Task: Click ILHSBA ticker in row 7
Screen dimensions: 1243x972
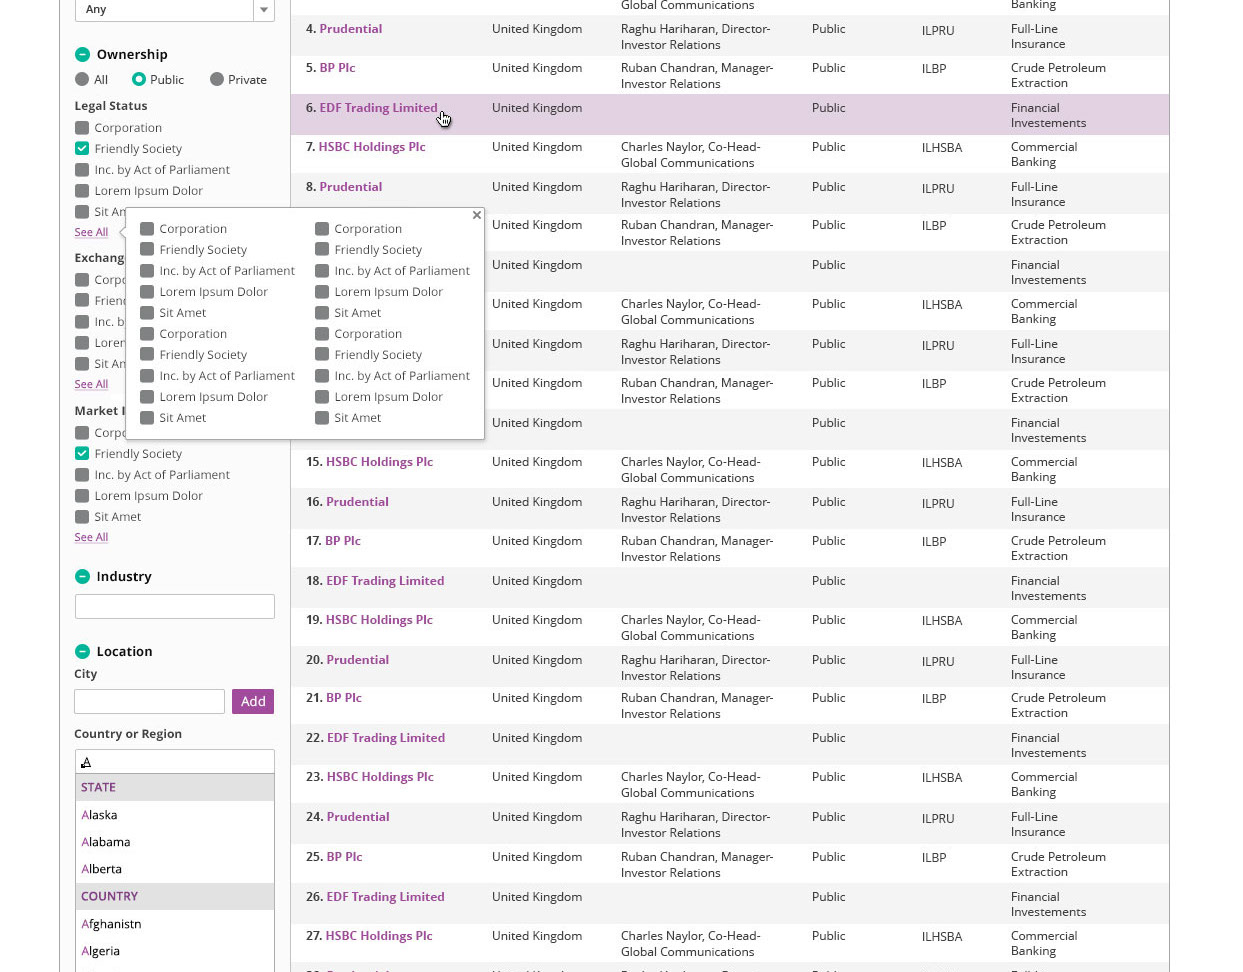Action: [x=942, y=148]
